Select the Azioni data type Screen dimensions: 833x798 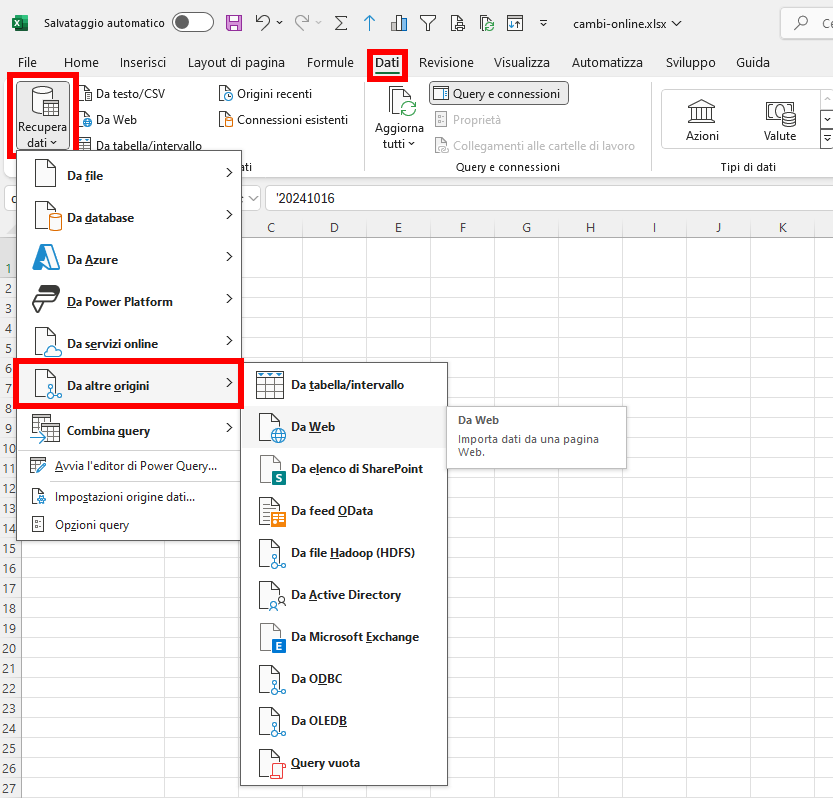(702, 120)
